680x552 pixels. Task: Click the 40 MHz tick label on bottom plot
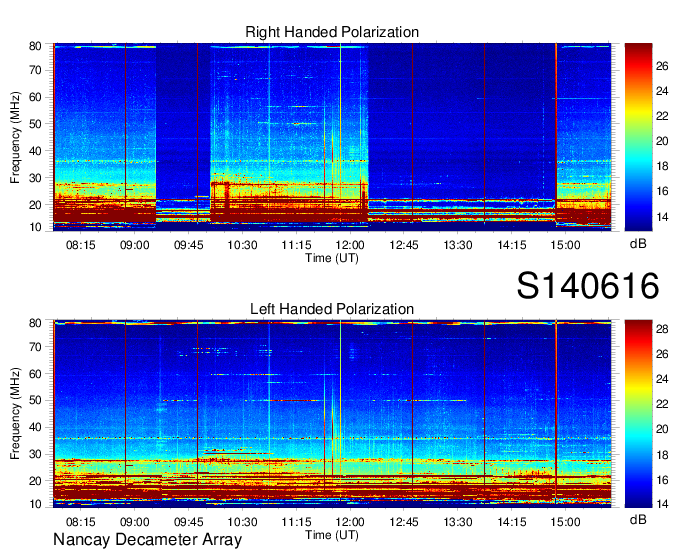pyautogui.click(x=35, y=428)
